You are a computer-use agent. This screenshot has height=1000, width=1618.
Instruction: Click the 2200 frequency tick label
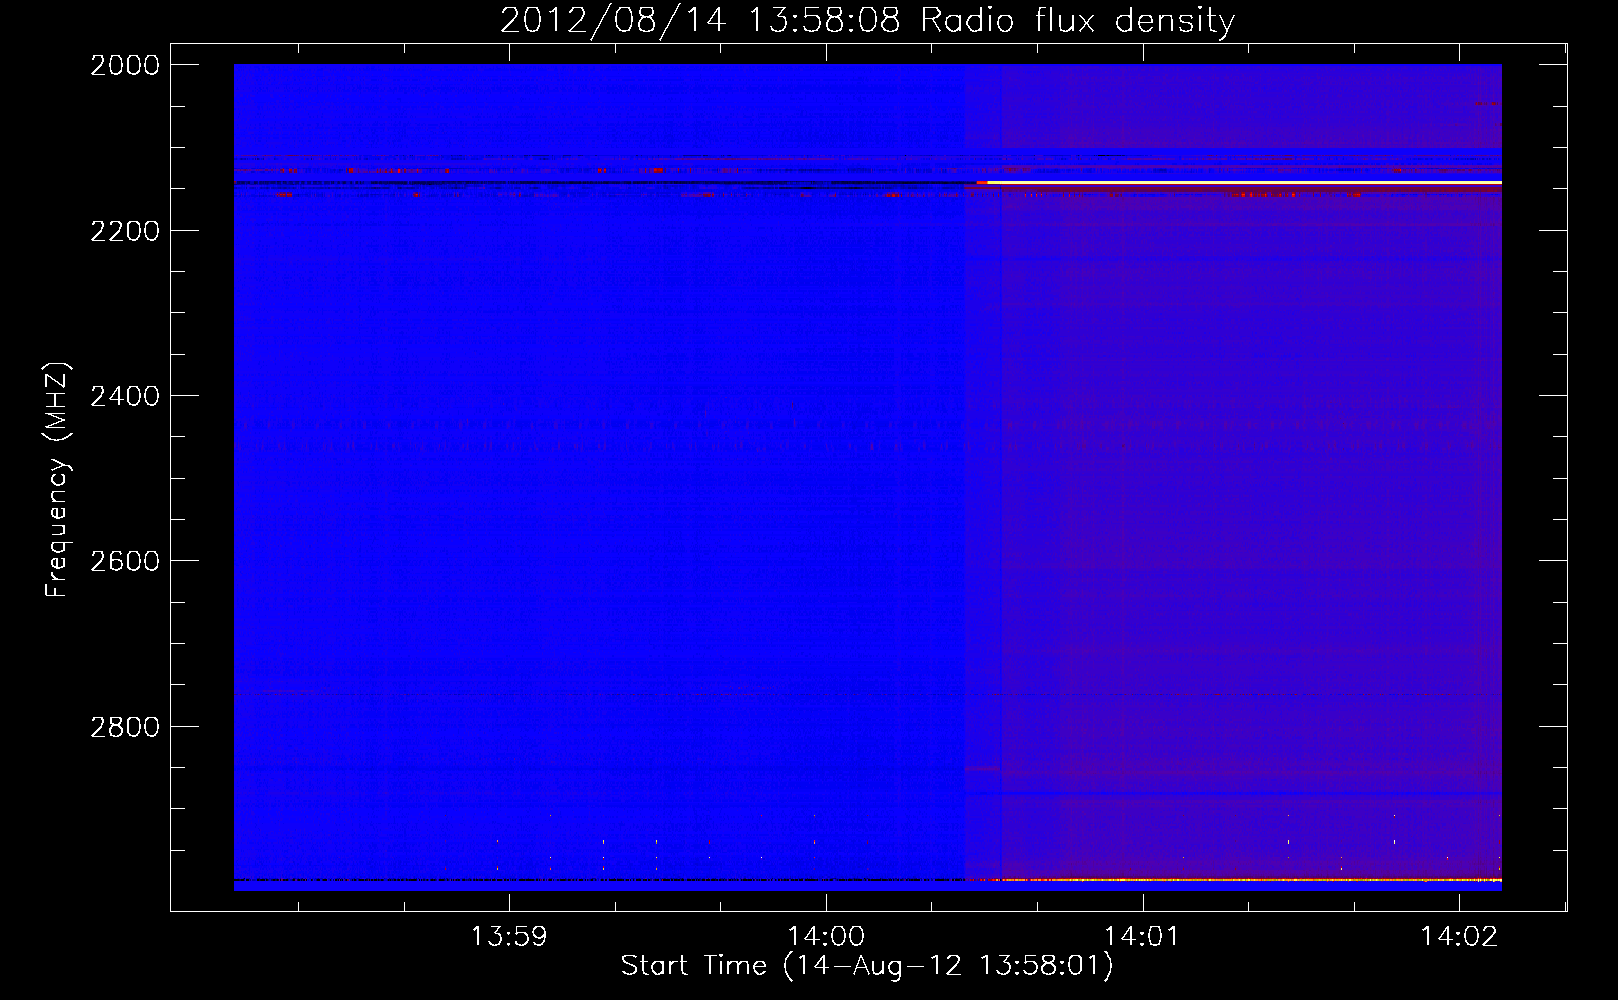125,231
